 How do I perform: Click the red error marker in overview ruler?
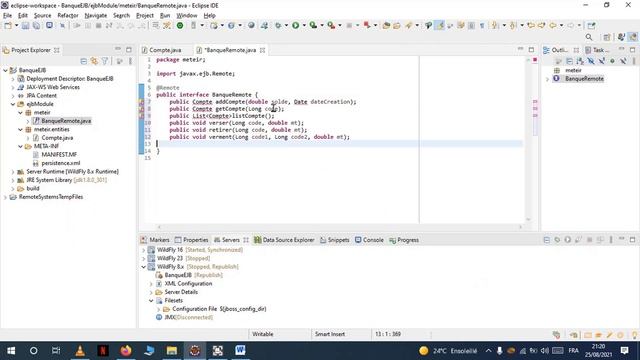coord(535,60)
